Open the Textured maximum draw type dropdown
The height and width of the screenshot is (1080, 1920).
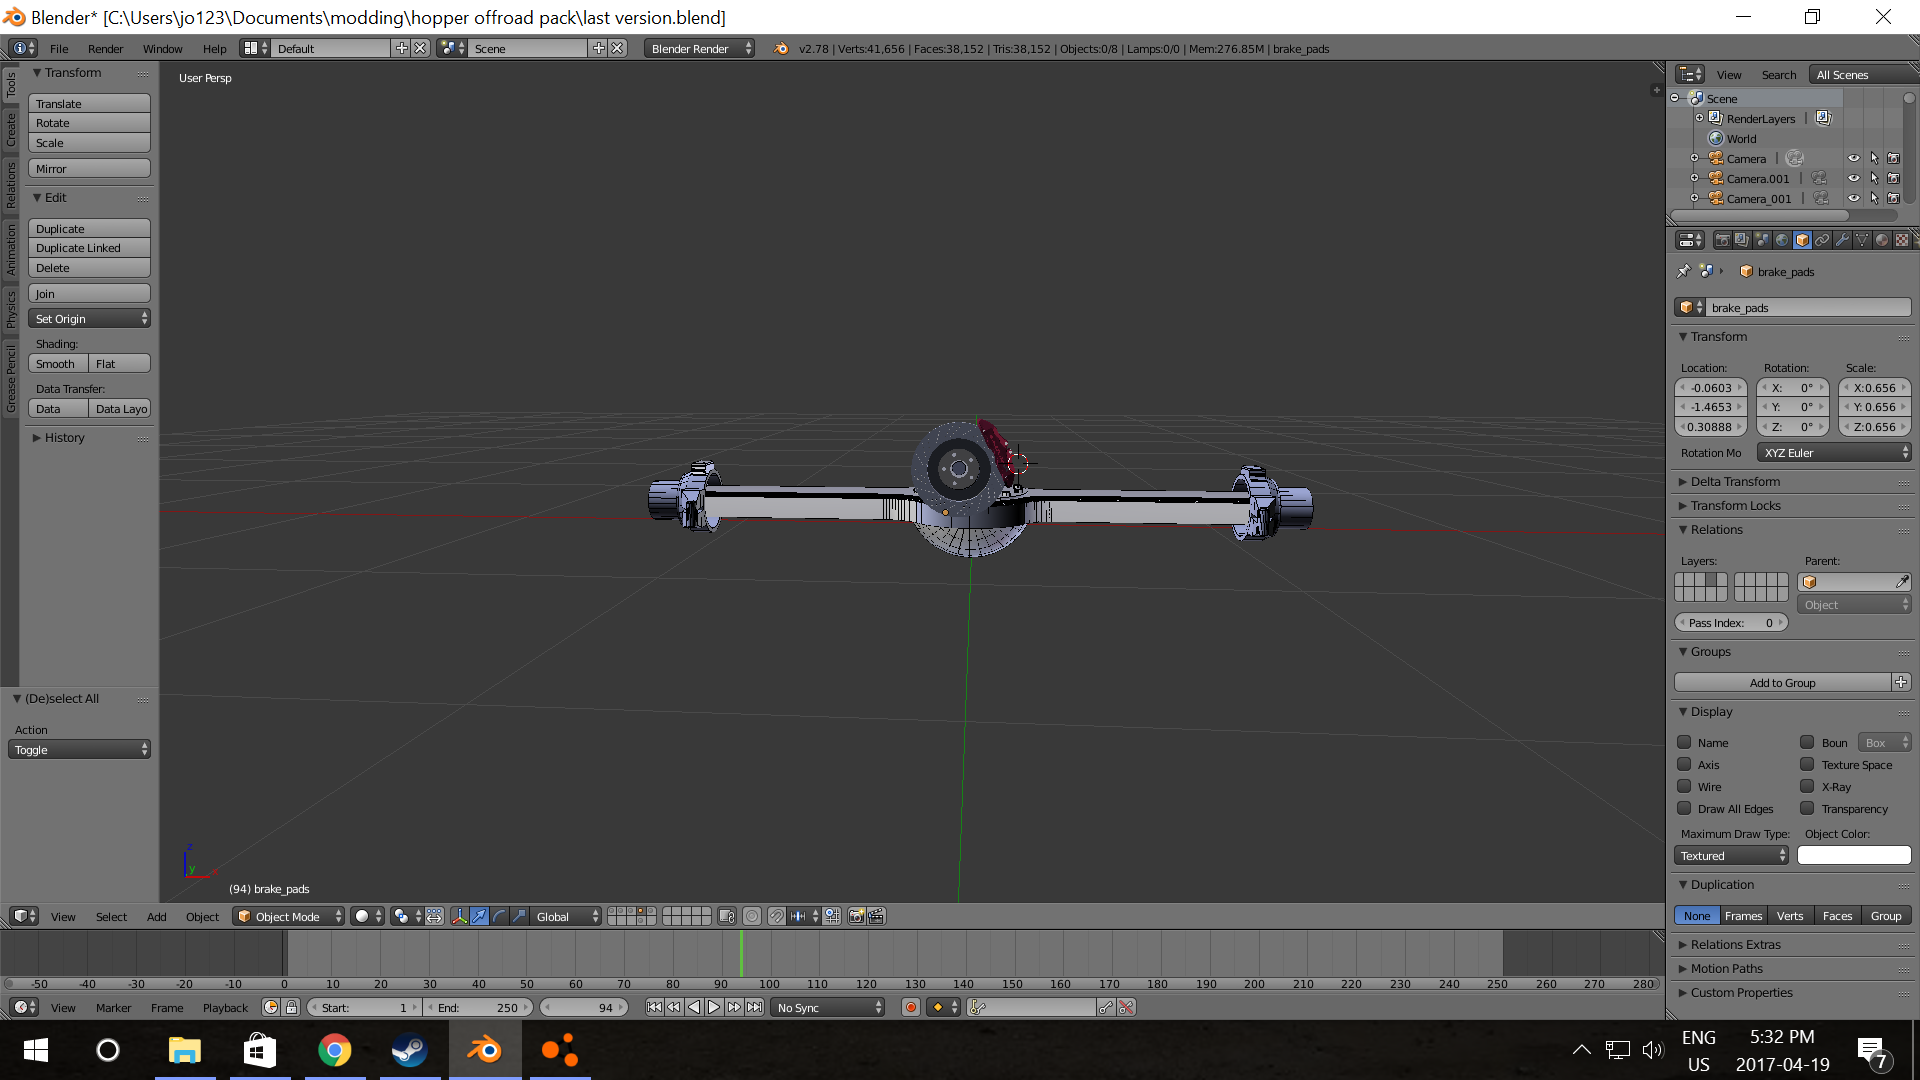pos(1732,855)
